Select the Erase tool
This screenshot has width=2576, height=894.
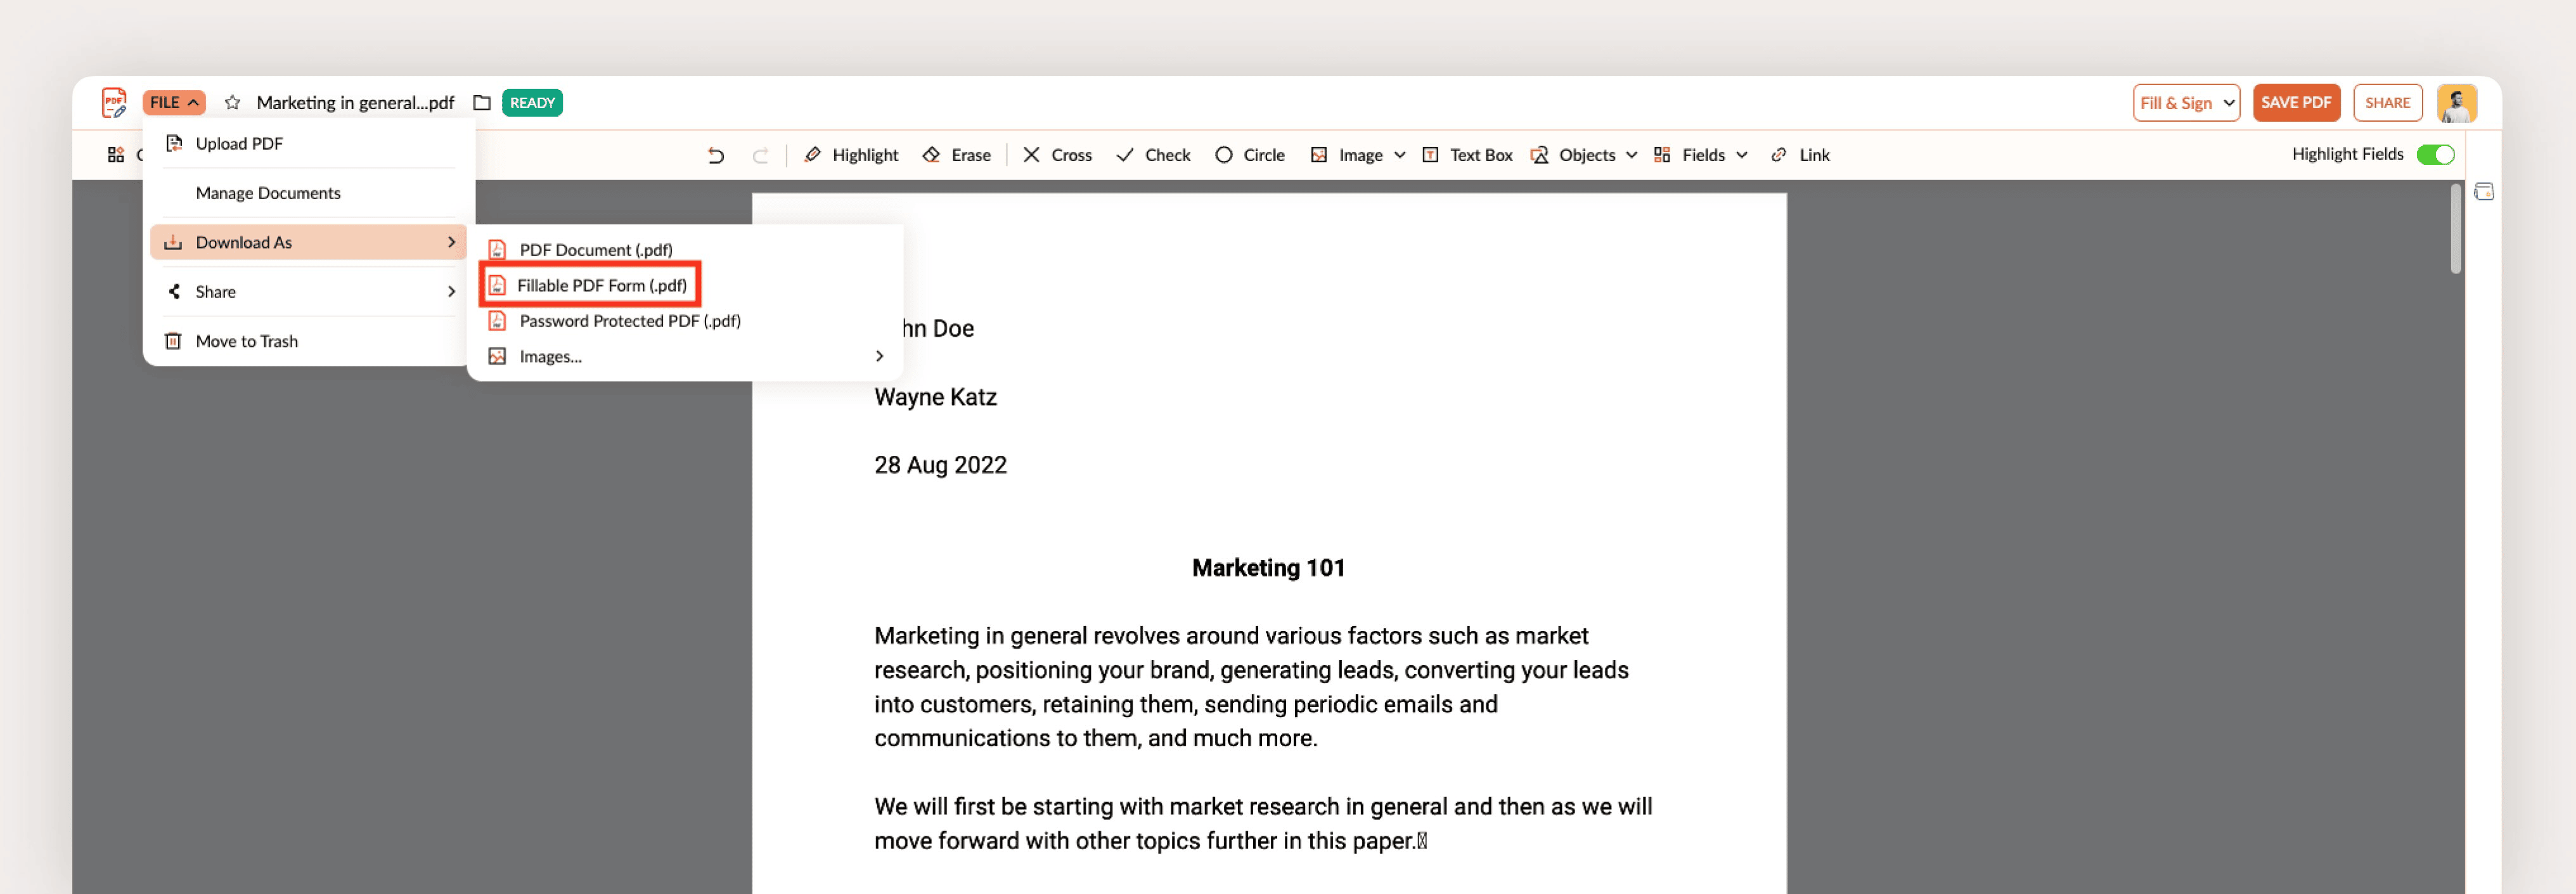click(x=956, y=155)
